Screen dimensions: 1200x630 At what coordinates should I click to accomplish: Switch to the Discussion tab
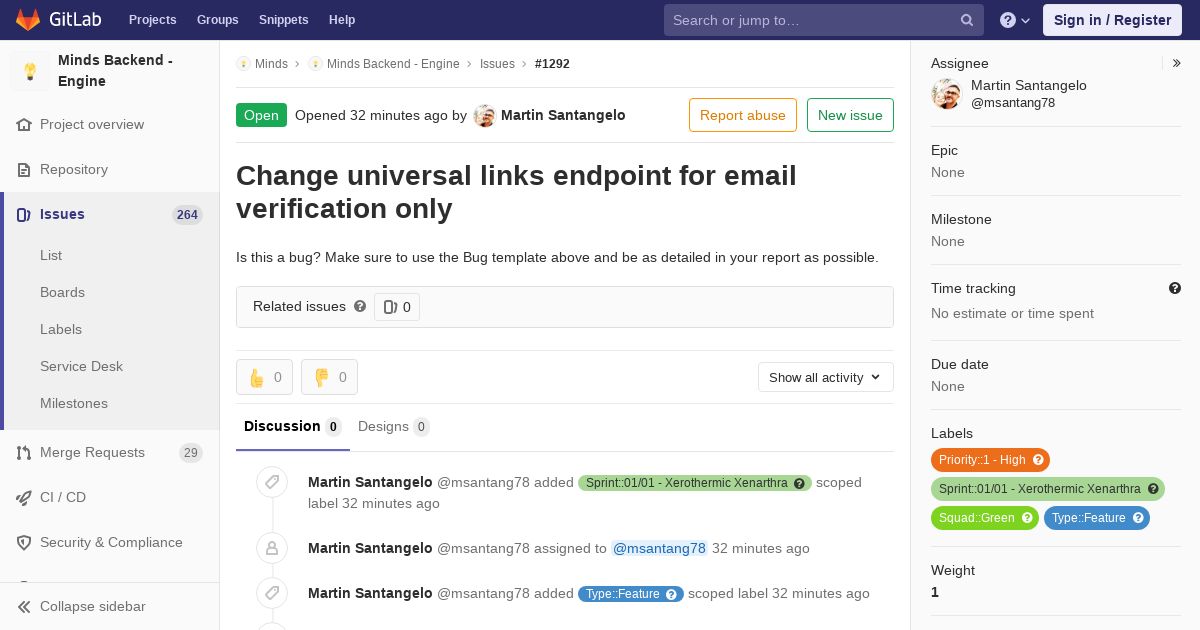coord(293,427)
